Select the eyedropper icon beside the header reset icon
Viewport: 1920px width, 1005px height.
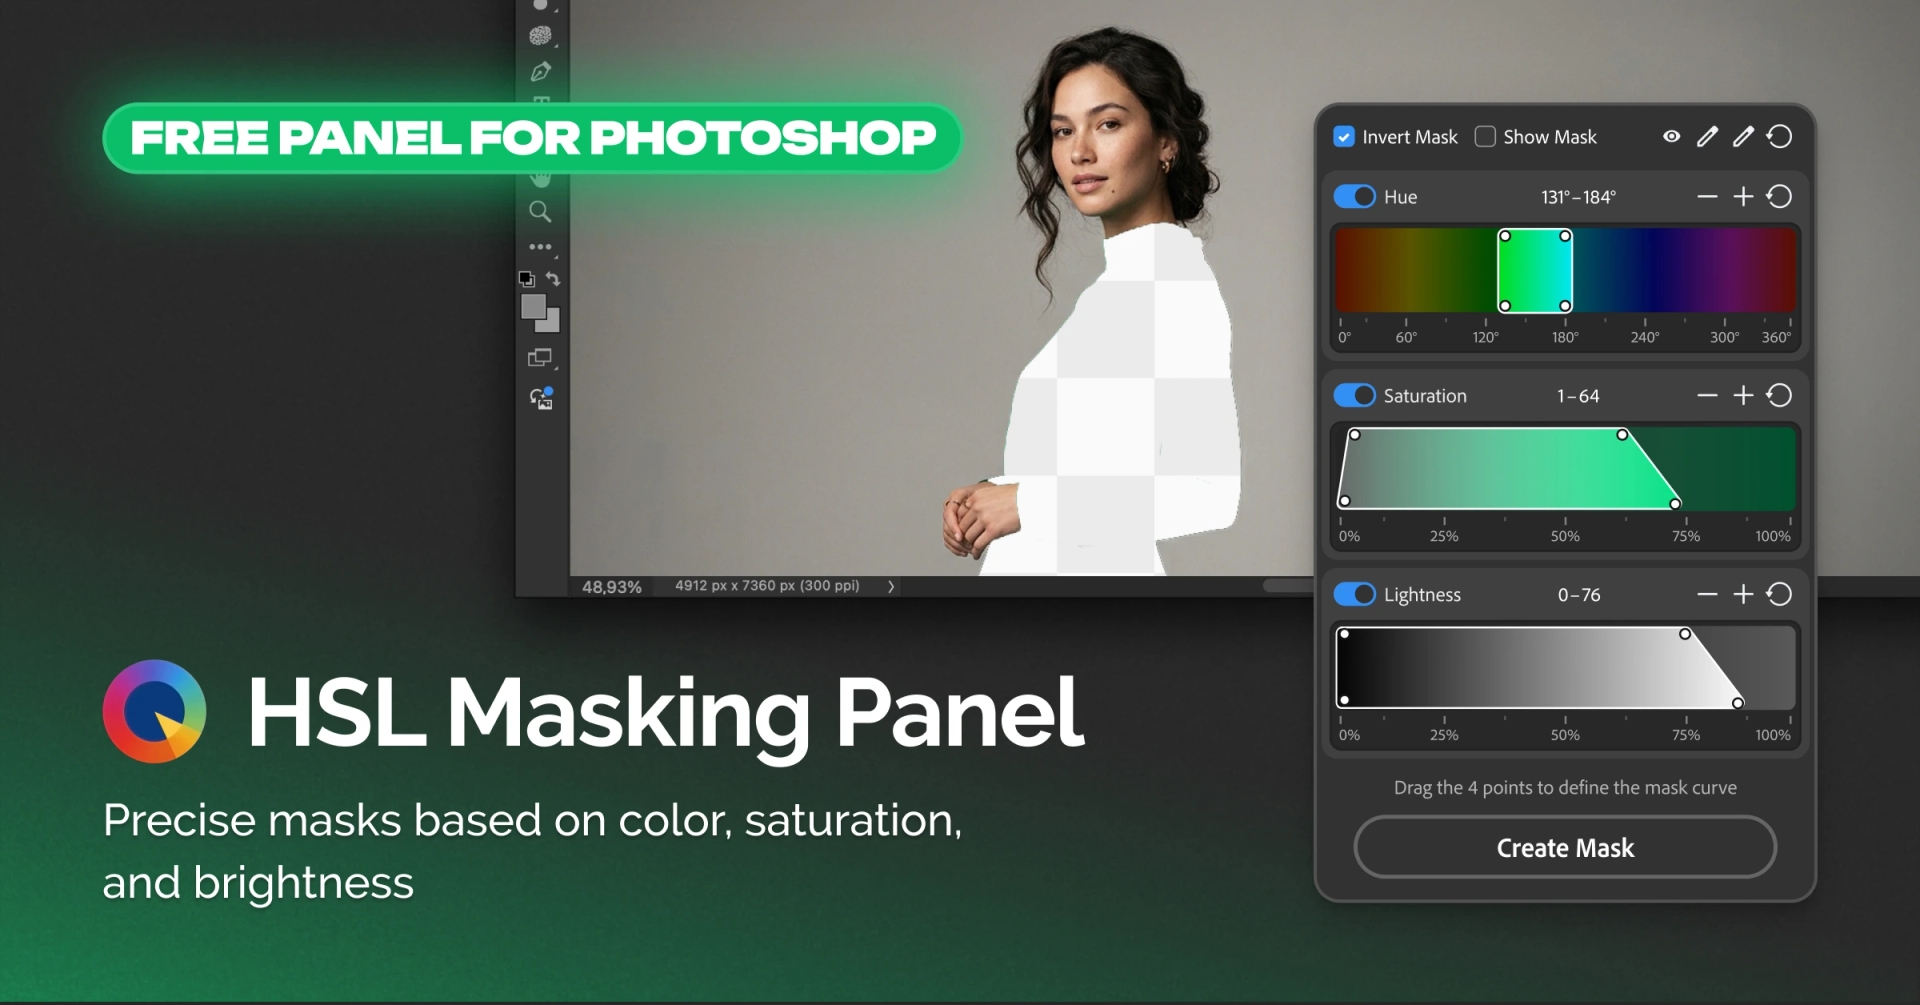click(x=1743, y=136)
